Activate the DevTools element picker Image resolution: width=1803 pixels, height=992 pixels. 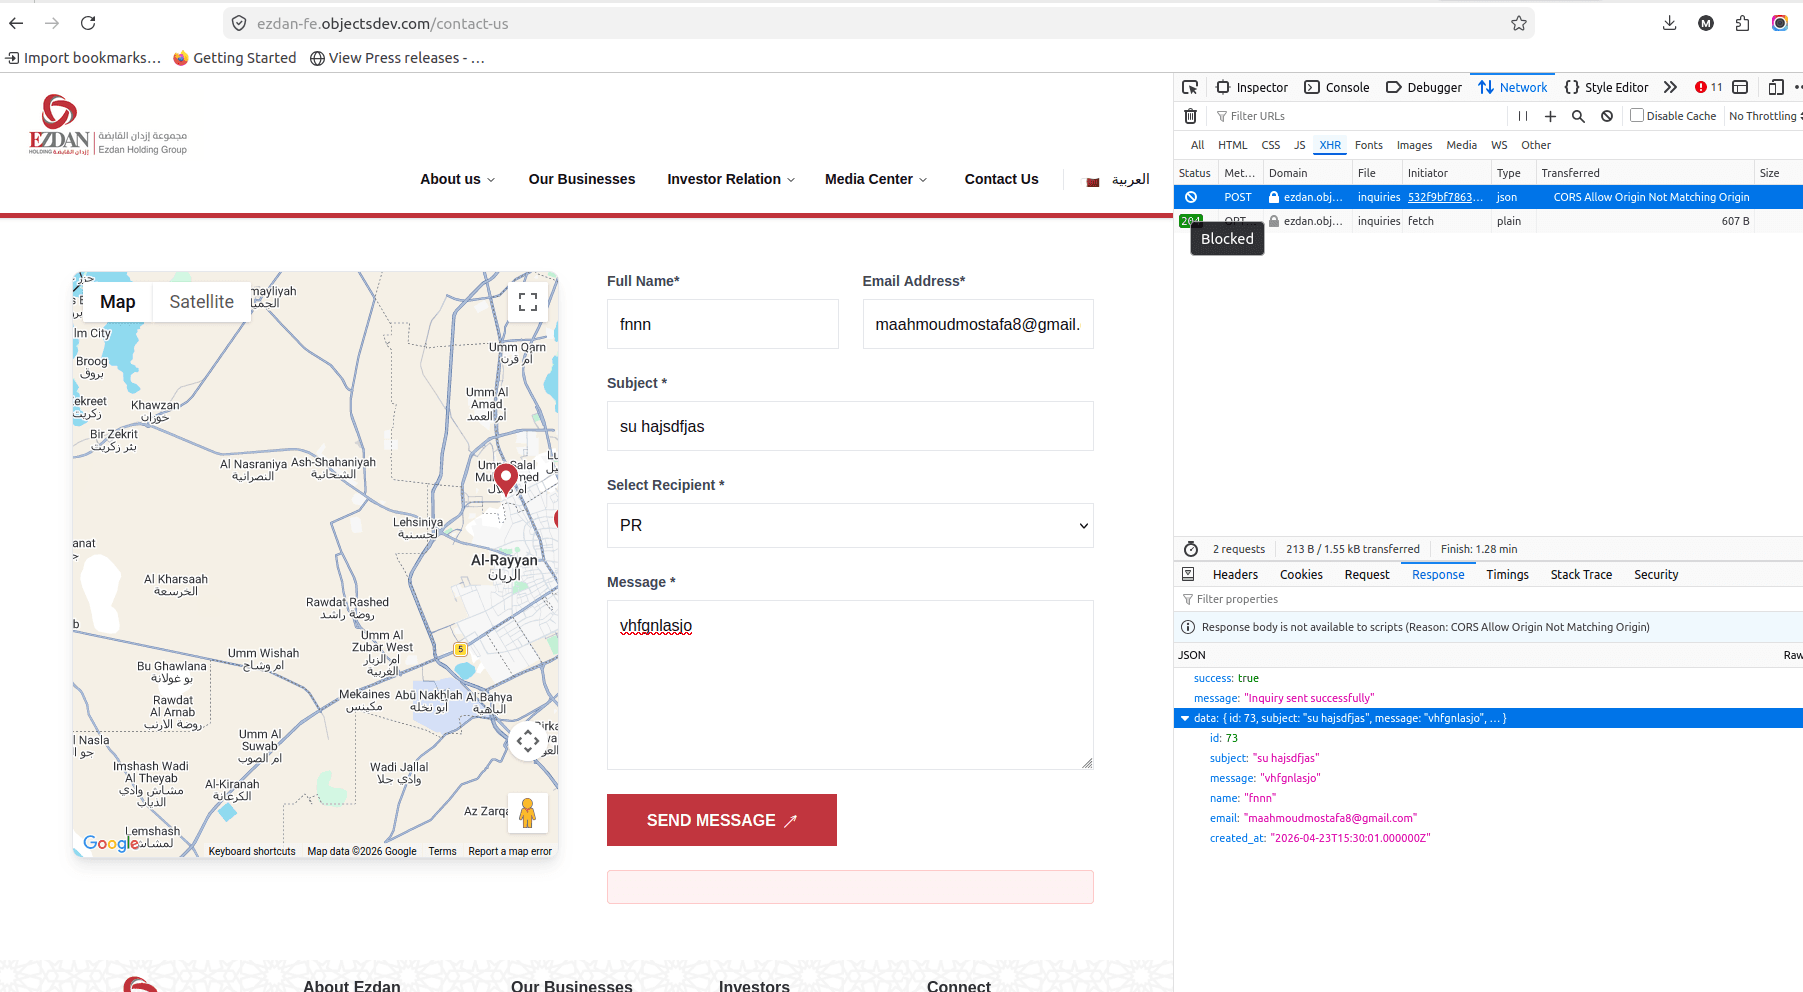pyautogui.click(x=1190, y=87)
